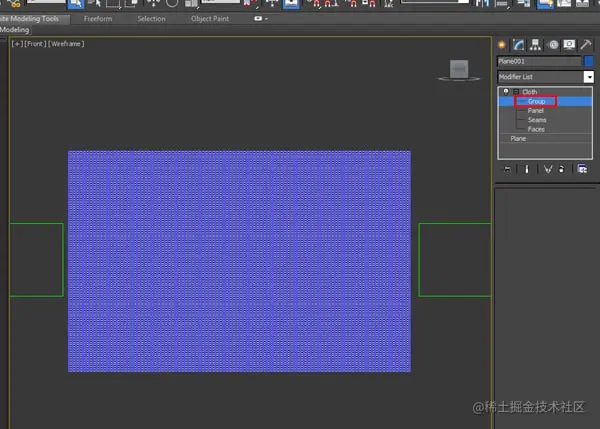Remove modifier from the stack icon
Image resolution: width=600 pixels, height=429 pixels.
pyautogui.click(x=562, y=169)
